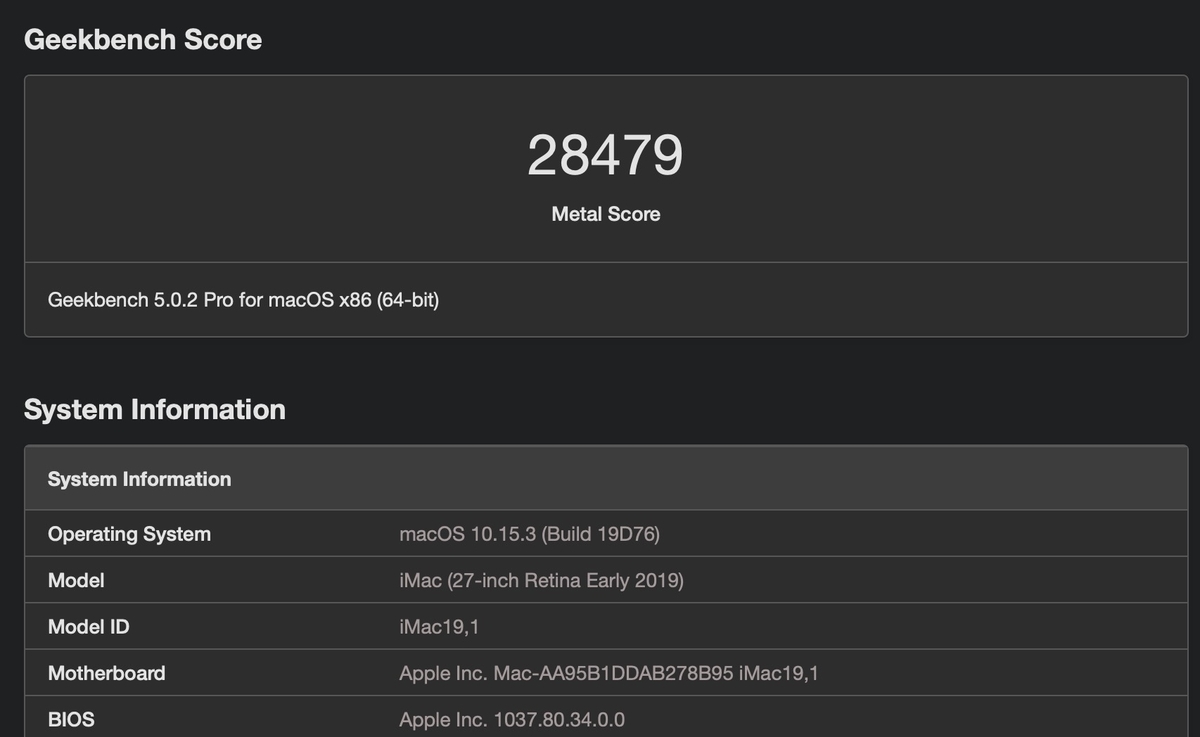This screenshot has width=1200, height=737.
Task: Click the Operating System row label
Action: pyautogui.click(x=129, y=534)
